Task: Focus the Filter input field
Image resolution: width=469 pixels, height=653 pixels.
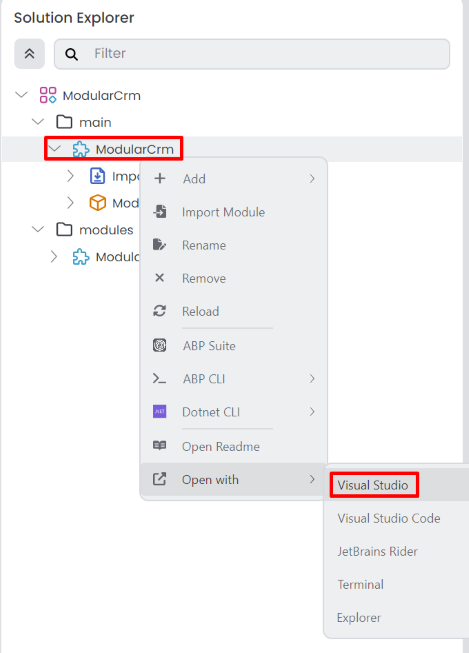Action: coord(252,54)
